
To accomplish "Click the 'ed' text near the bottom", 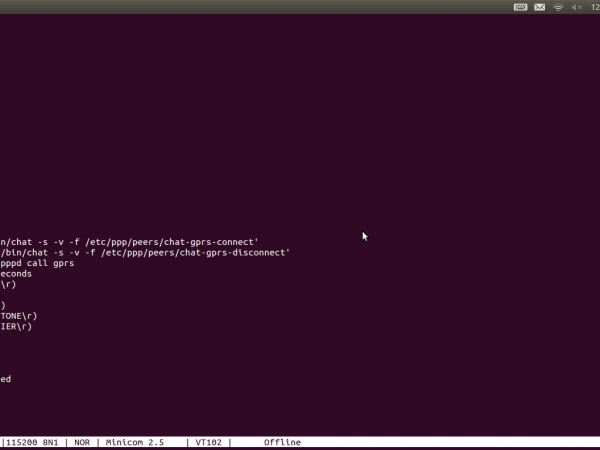I will 5,379.
